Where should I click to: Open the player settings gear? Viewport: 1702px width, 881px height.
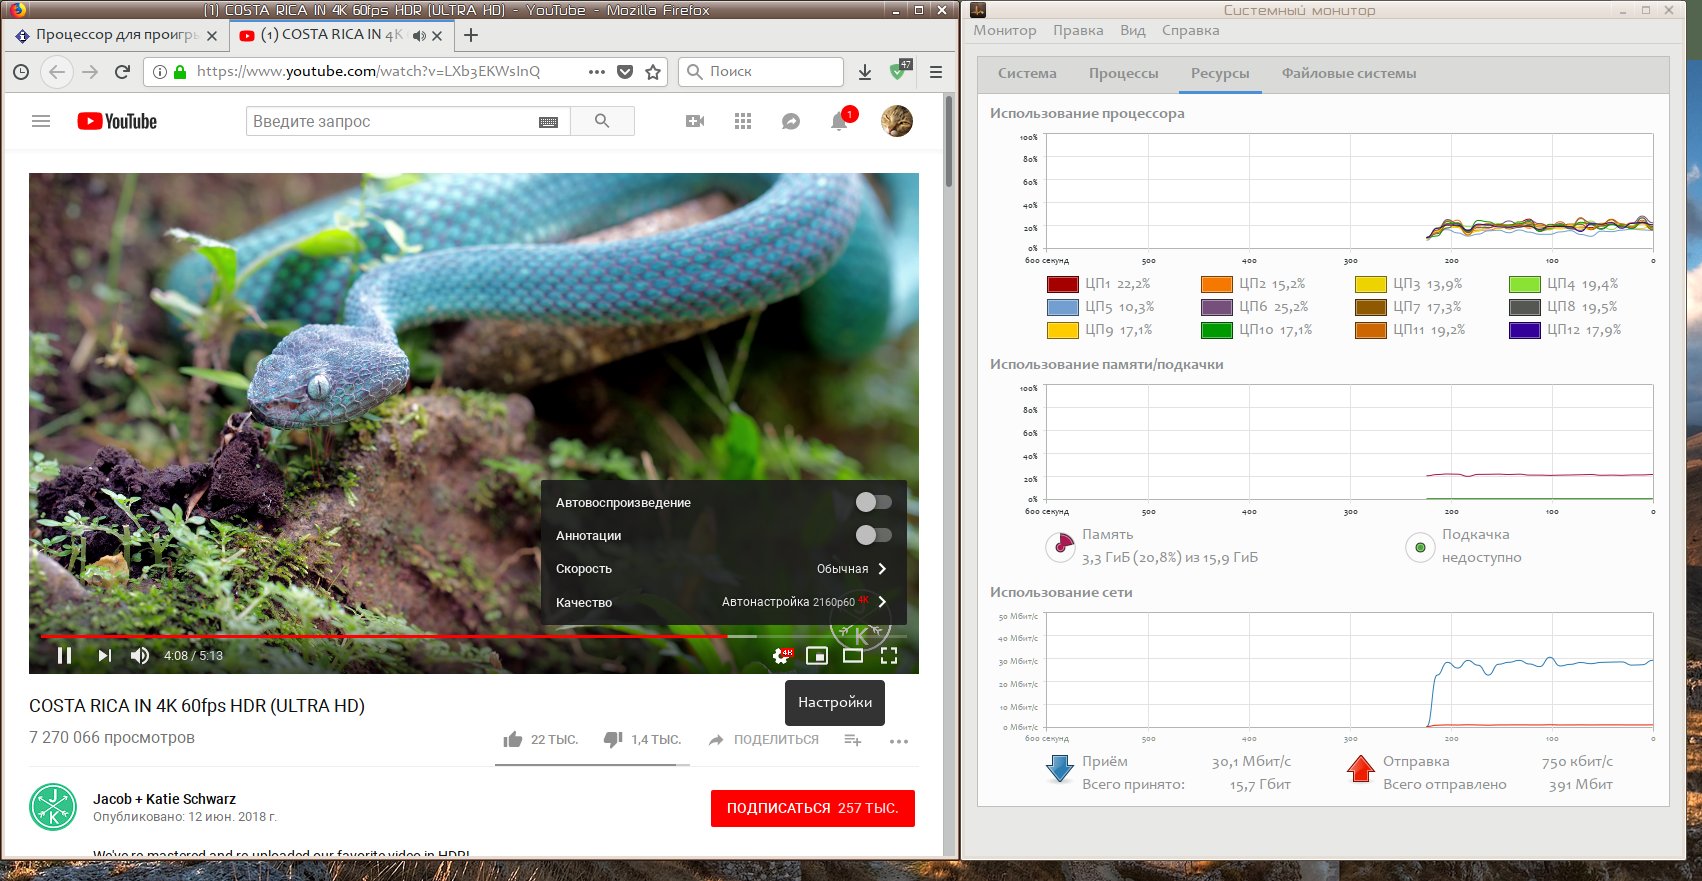(782, 656)
